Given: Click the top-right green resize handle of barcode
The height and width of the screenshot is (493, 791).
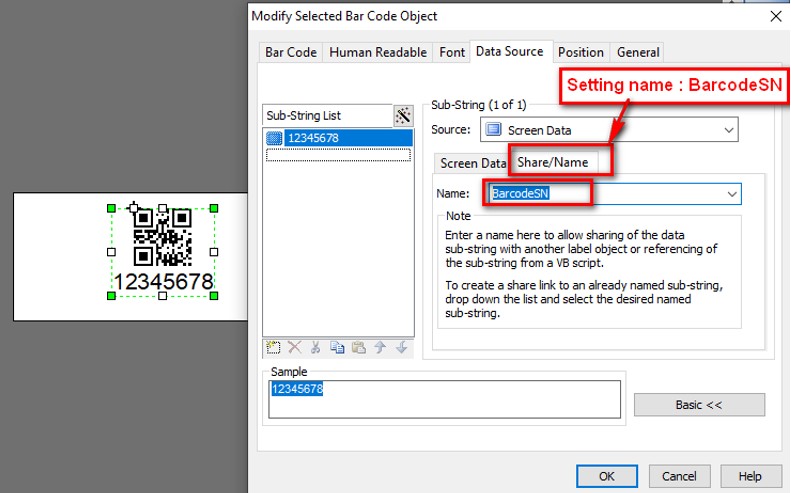Looking at the screenshot, I should click(214, 208).
